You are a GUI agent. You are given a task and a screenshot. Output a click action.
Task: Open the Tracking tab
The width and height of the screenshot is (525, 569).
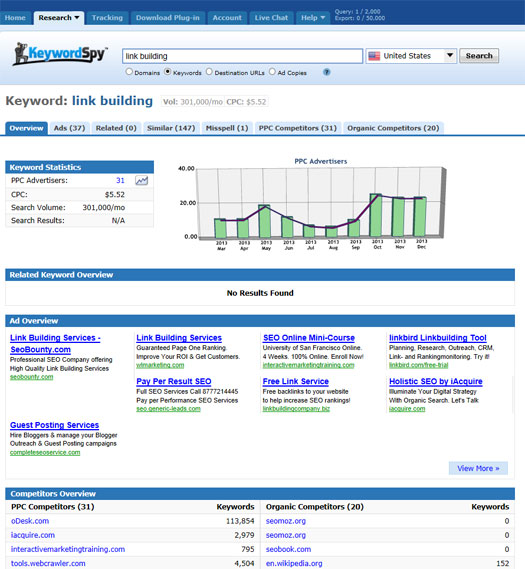[107, 18]
